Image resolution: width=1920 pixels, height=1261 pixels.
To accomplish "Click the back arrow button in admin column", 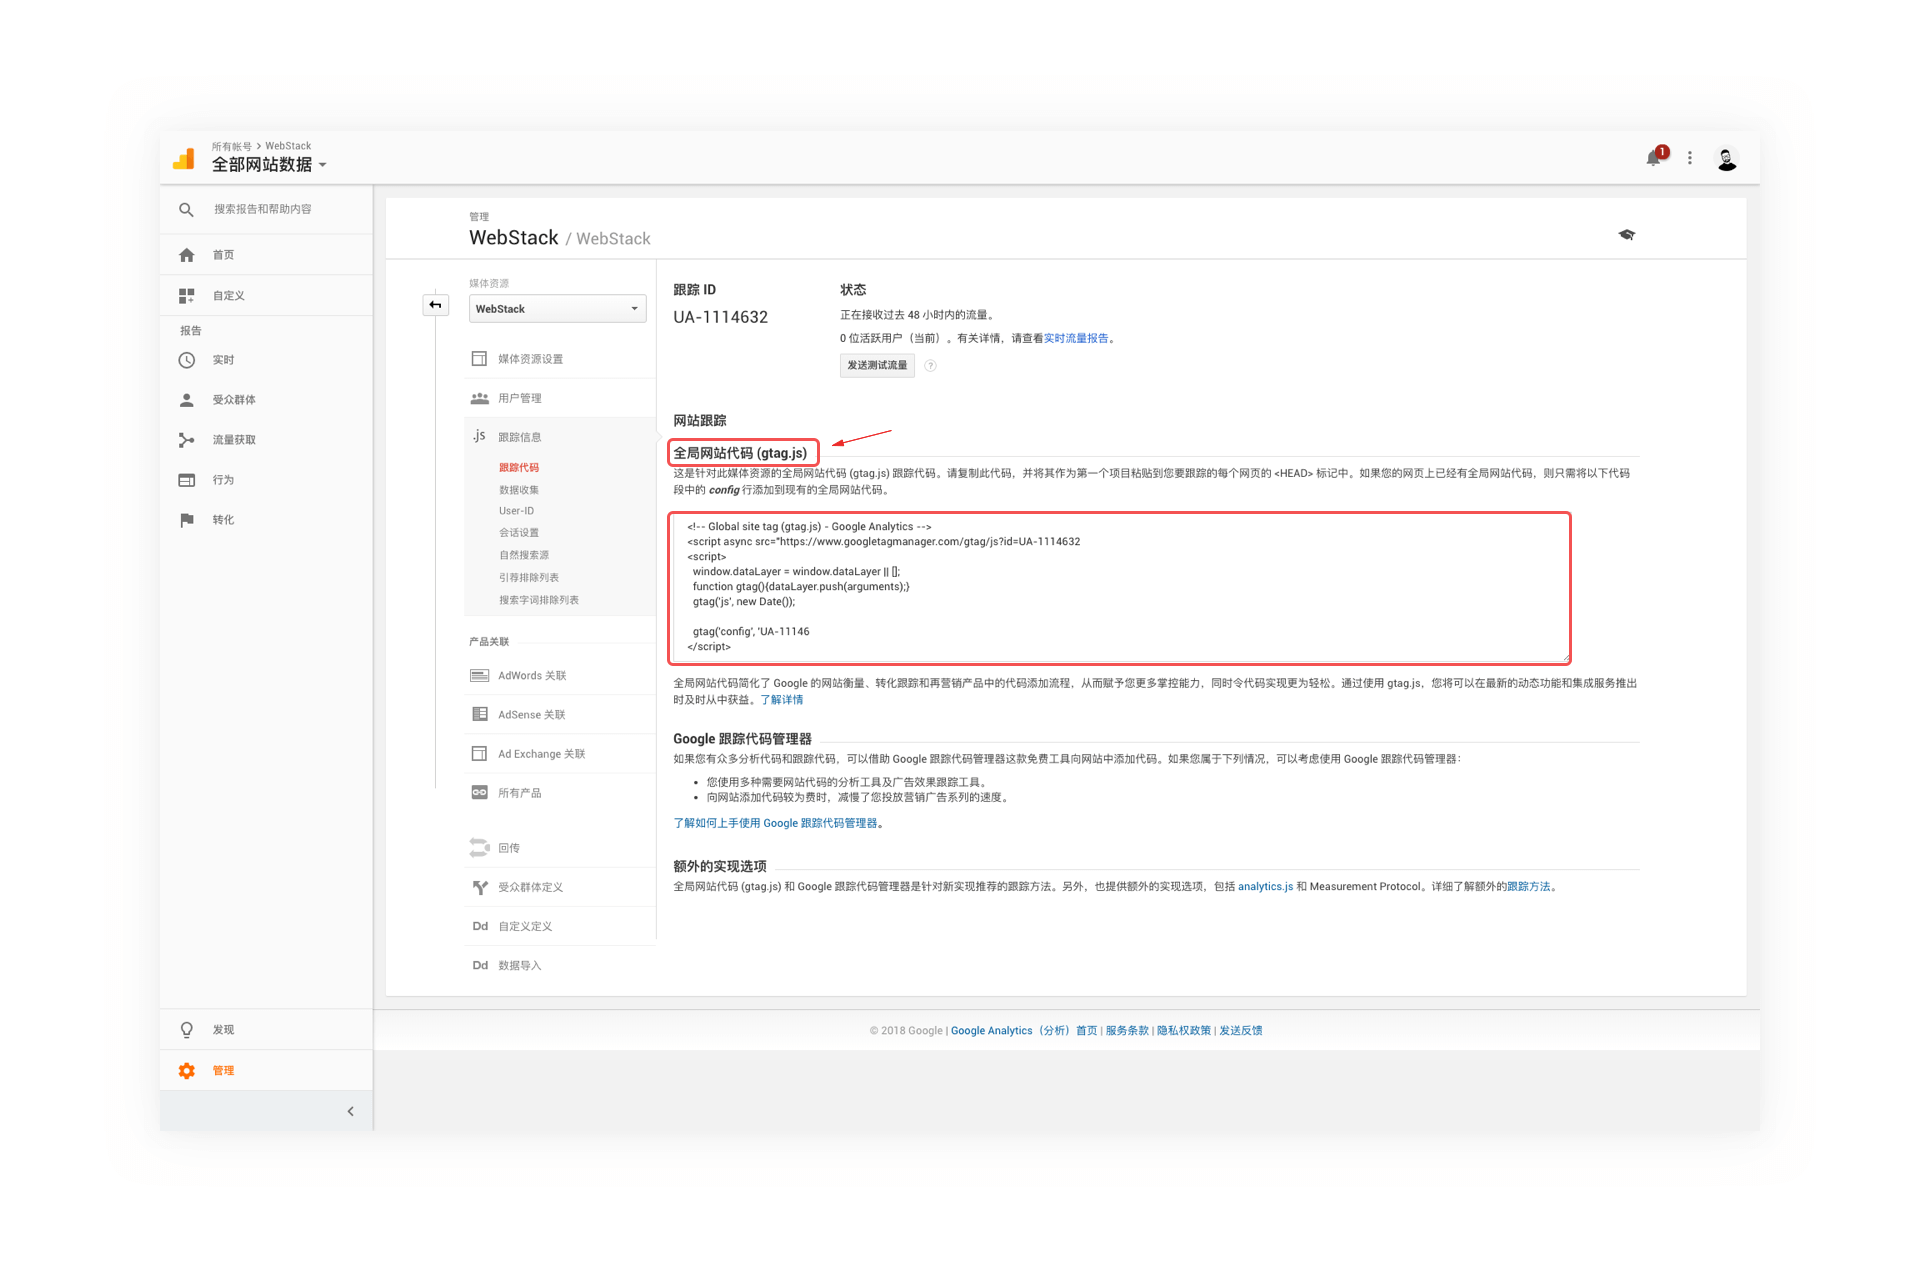I will [x=436, y=305].
